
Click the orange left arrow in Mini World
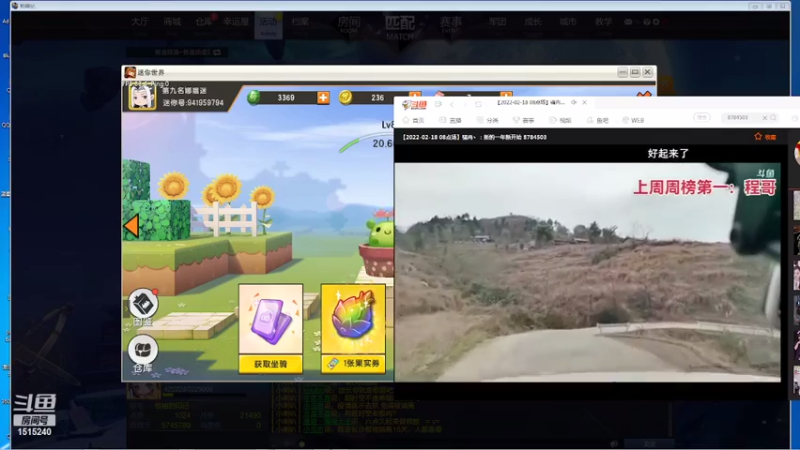[131, 226]
